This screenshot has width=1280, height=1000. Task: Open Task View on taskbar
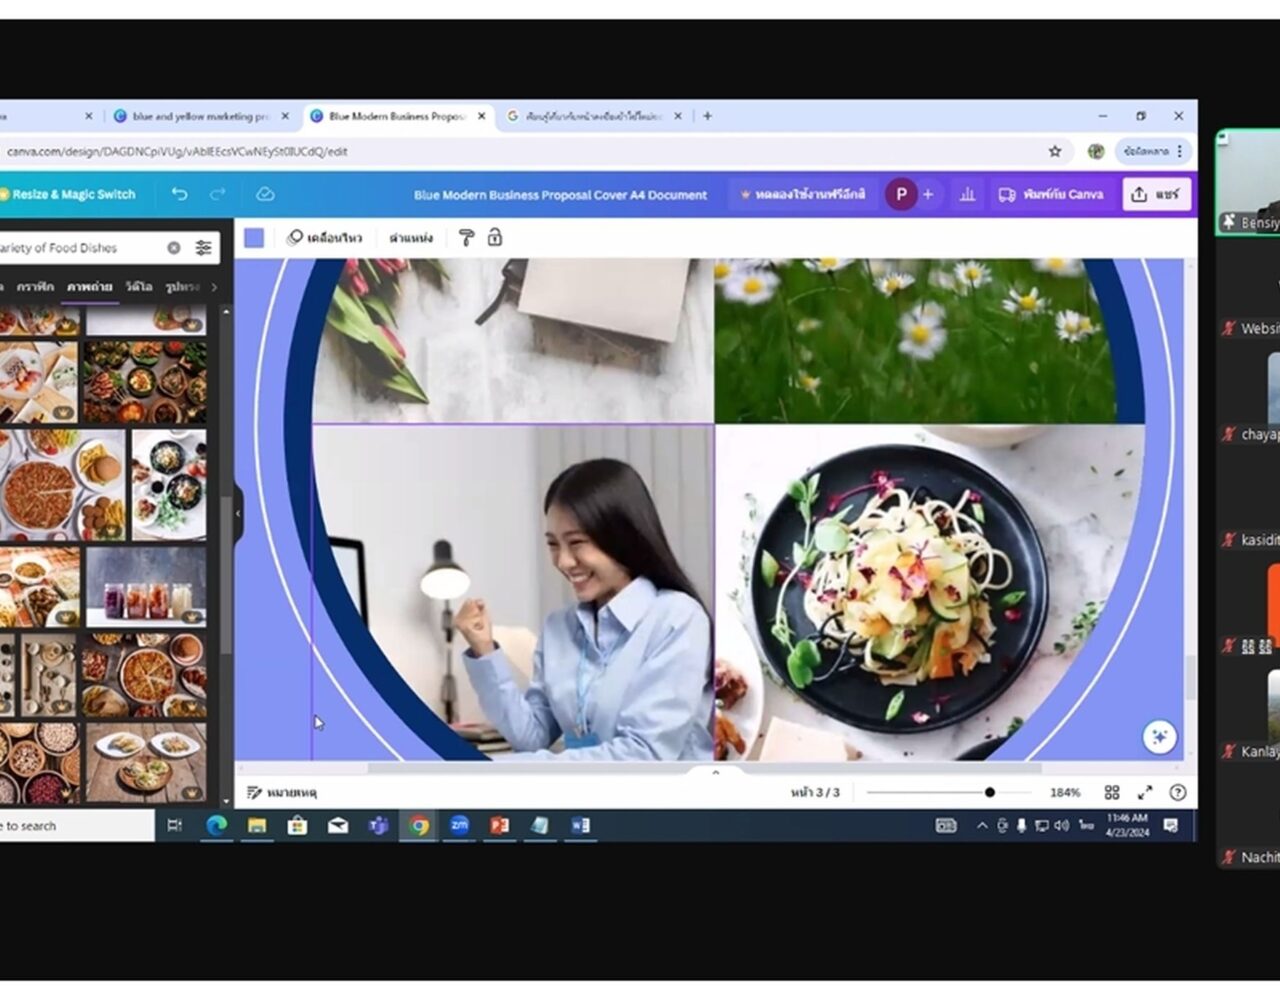point(174,826)
